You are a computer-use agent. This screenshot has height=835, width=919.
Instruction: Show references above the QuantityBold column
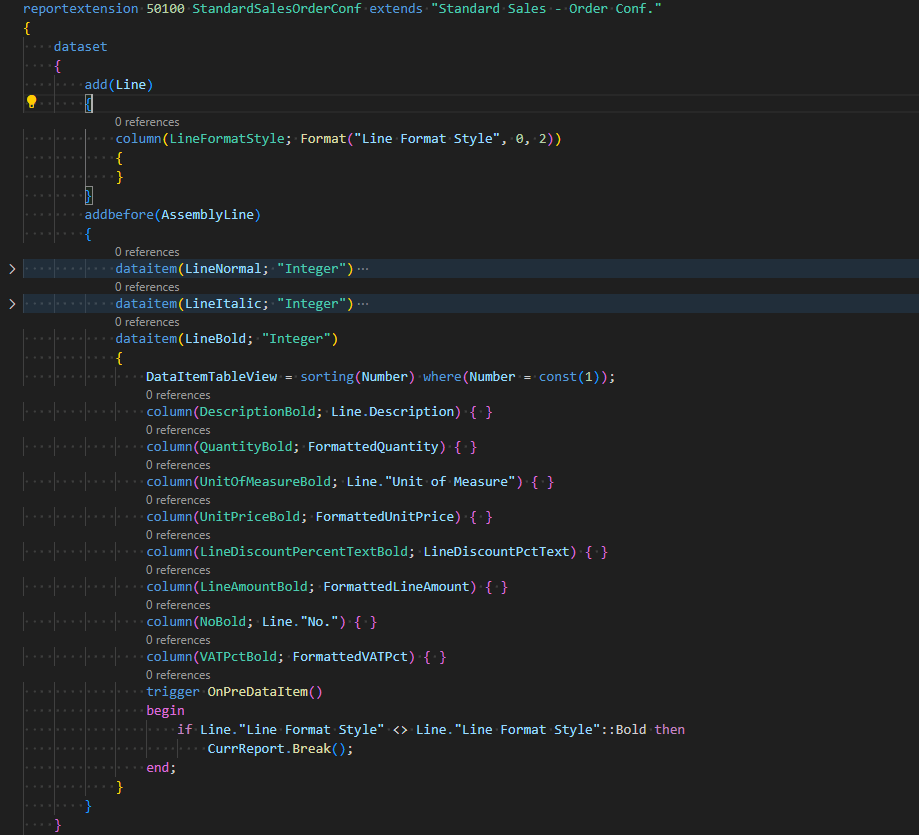coord(178,430)
